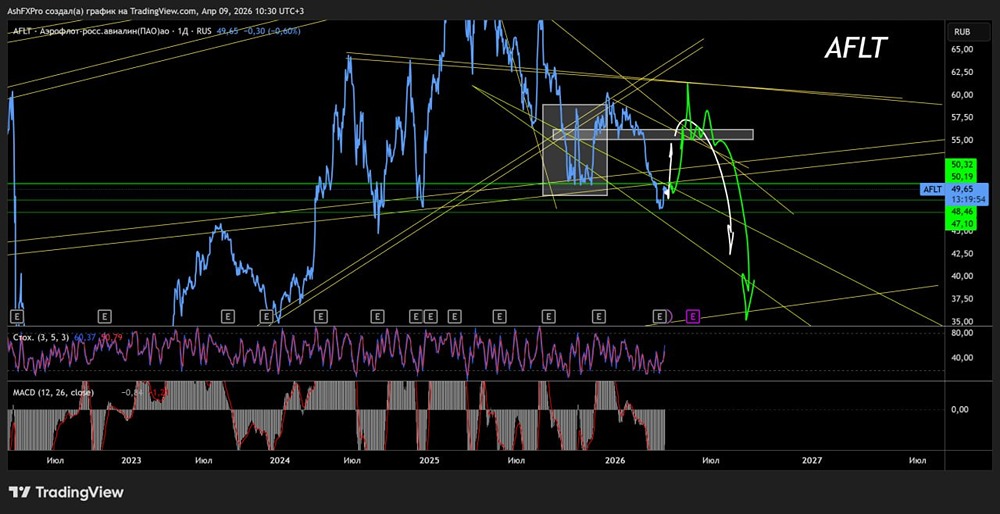Click the 2027 time axis label
The width and height of the screenshot is (1000, 514).
(x=812, y=459)
